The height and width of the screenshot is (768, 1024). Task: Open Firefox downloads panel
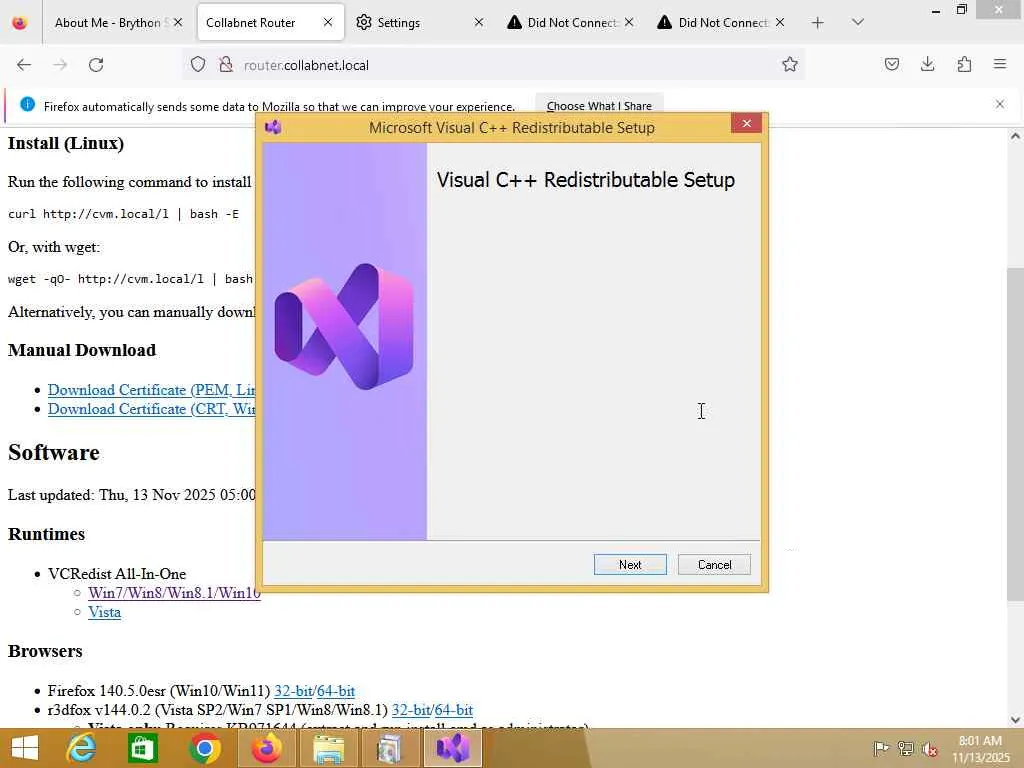coord(927,64)
